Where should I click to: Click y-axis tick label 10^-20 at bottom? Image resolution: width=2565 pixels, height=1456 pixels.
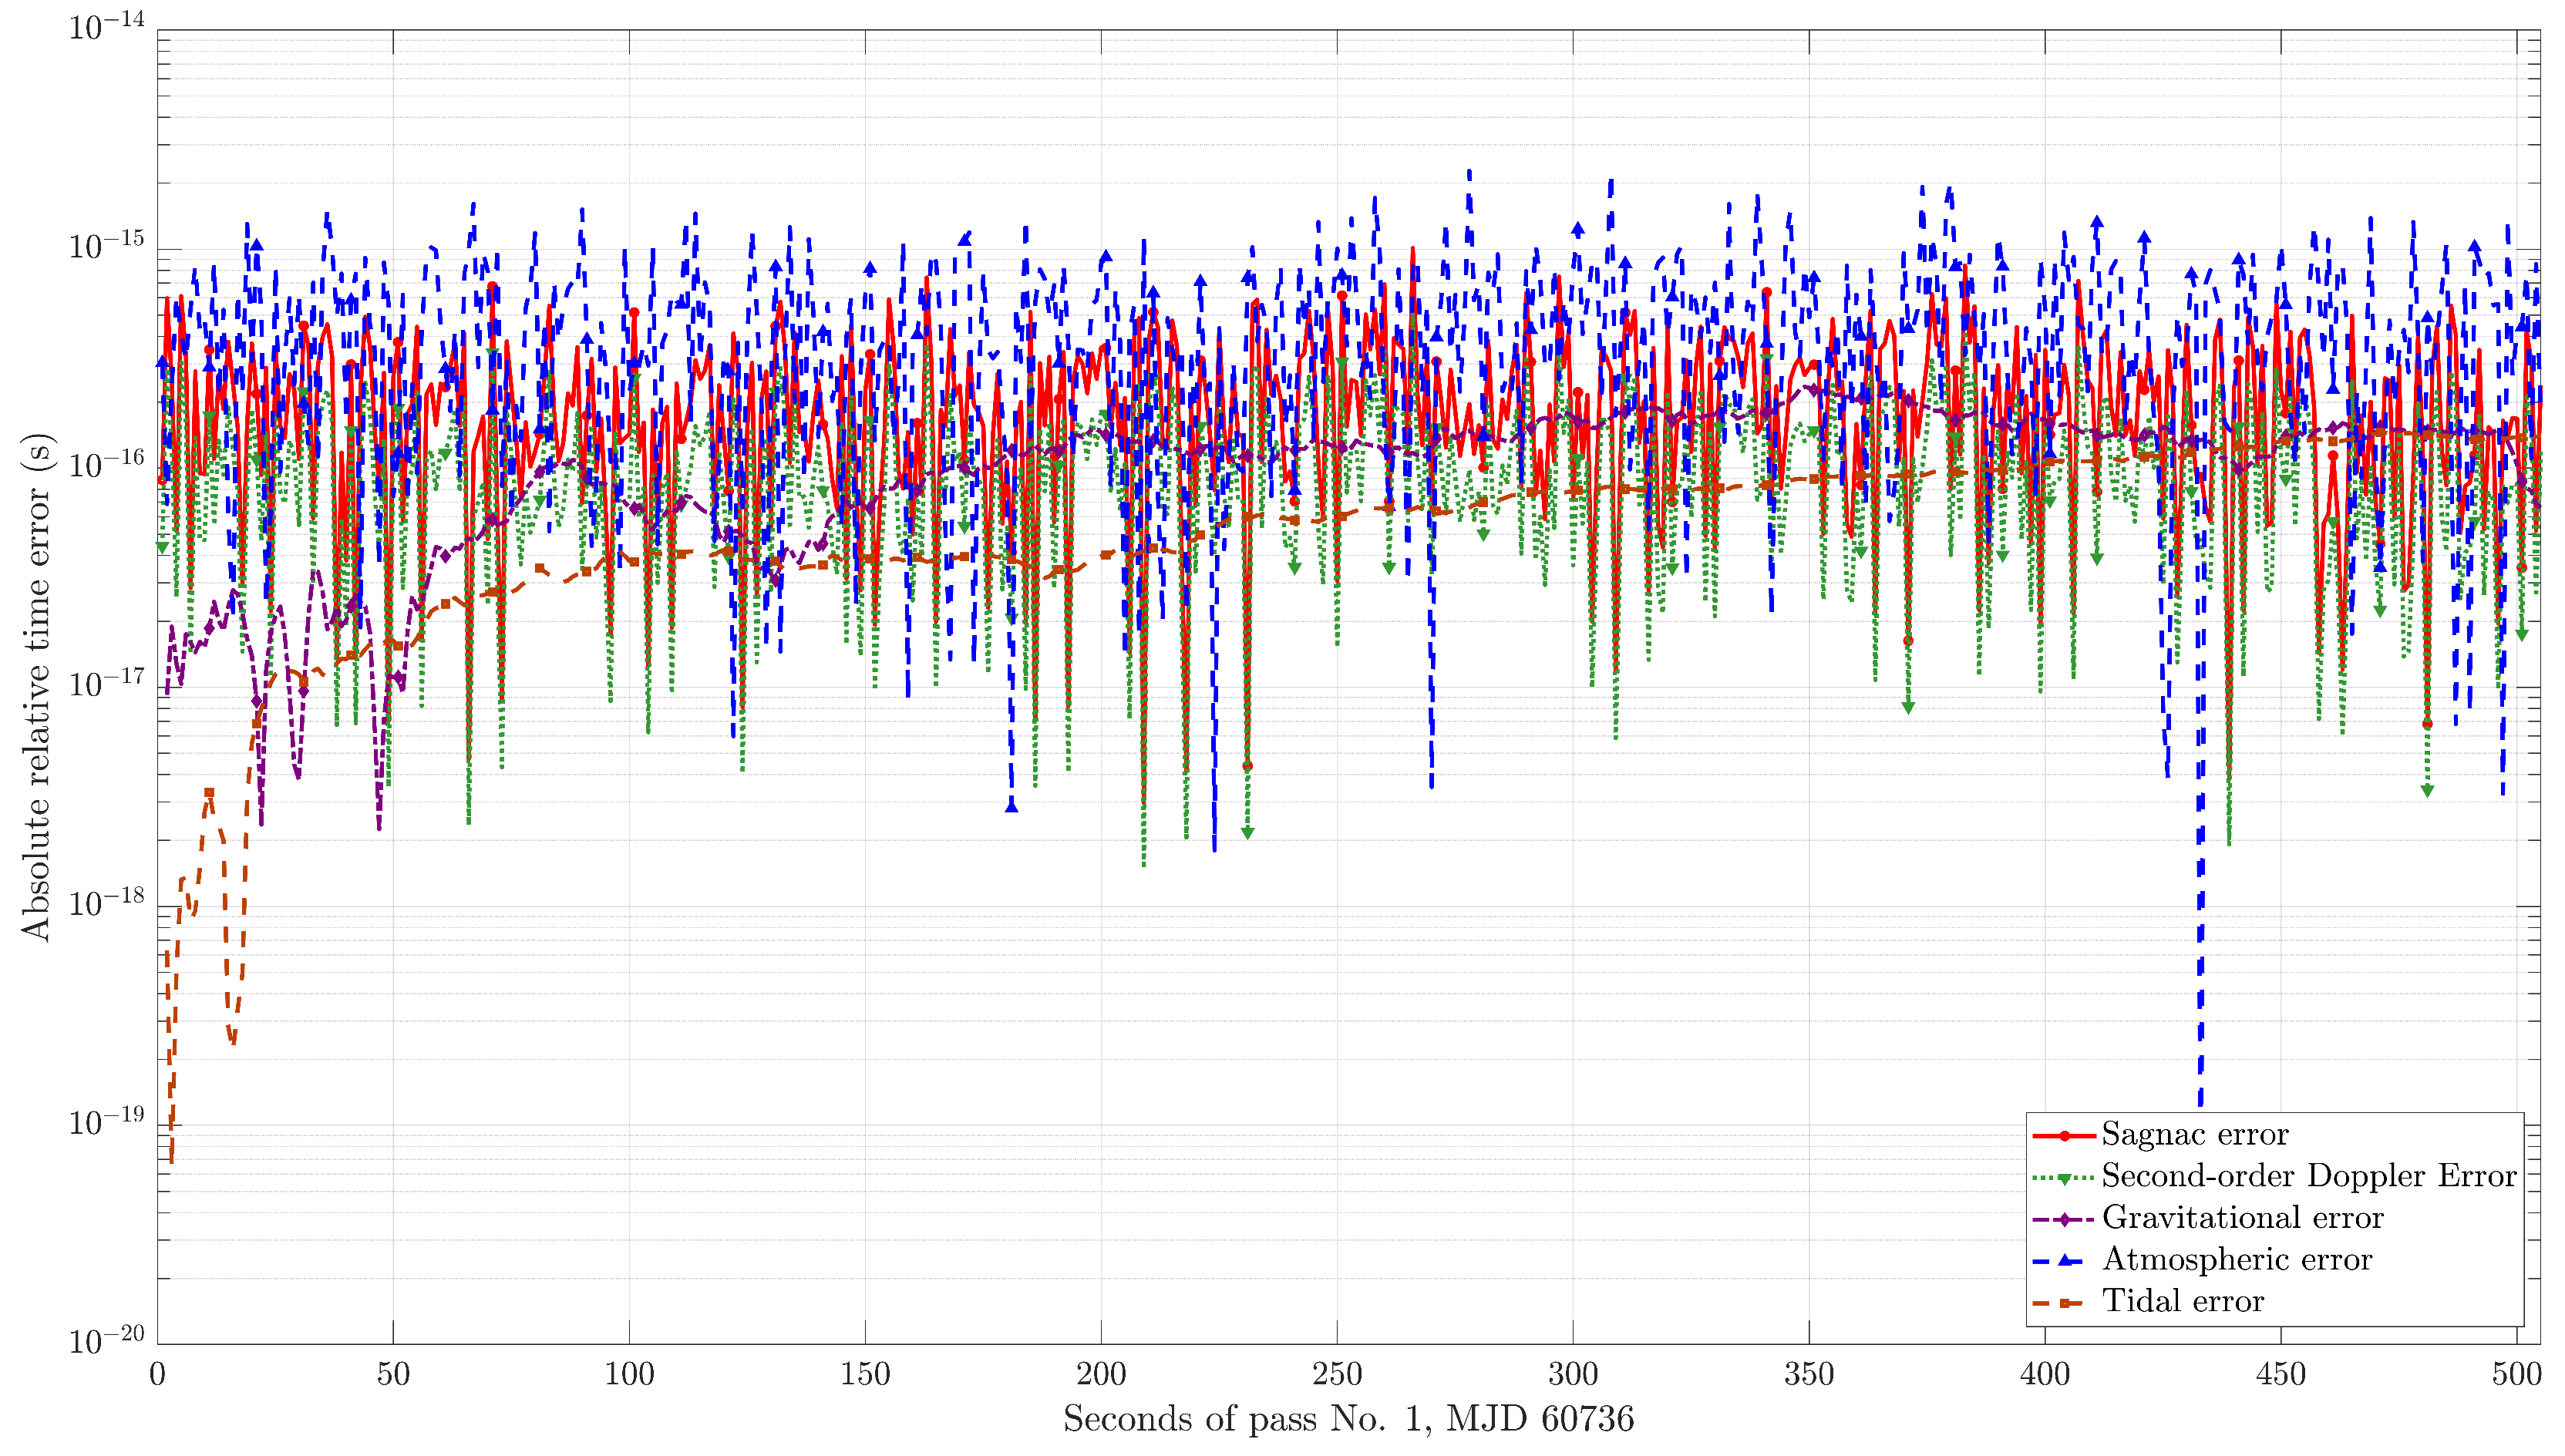106,1340
